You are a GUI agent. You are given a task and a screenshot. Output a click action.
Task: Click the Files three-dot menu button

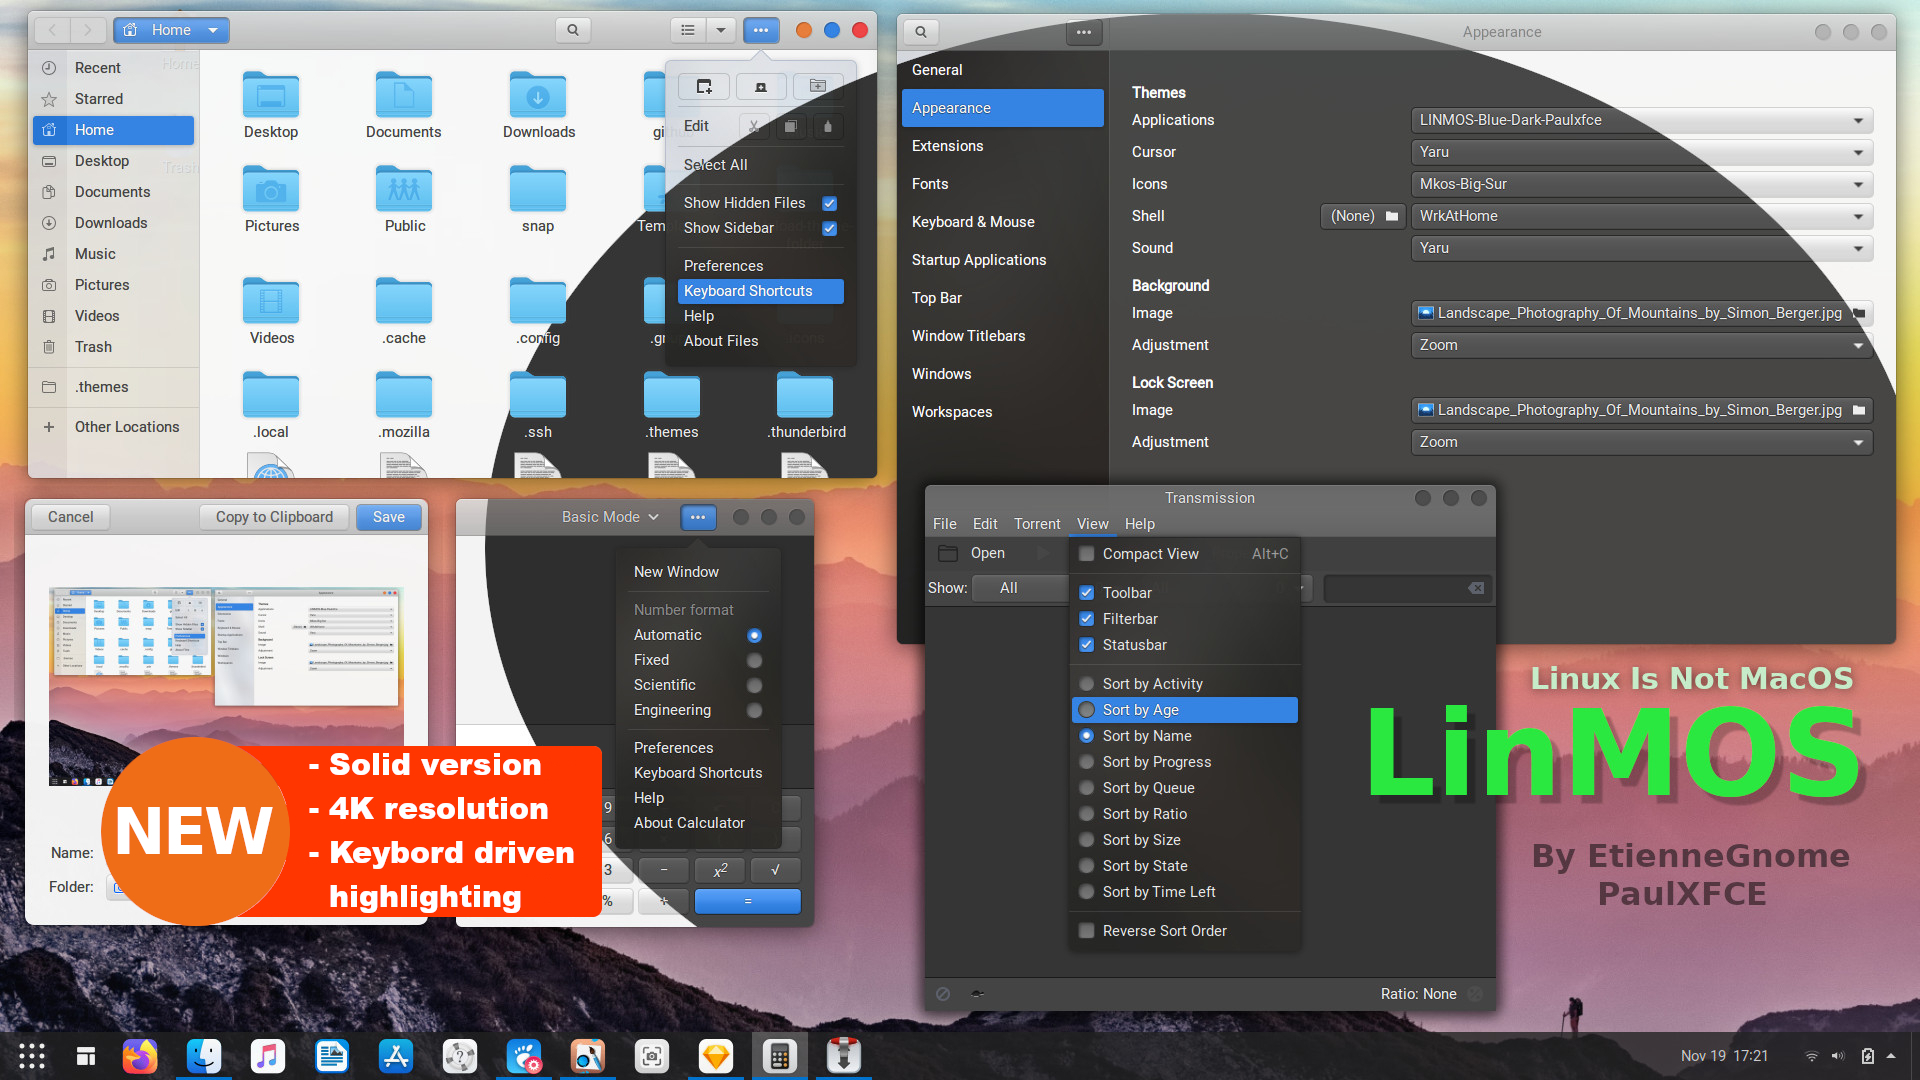click(x=761, y=30)
